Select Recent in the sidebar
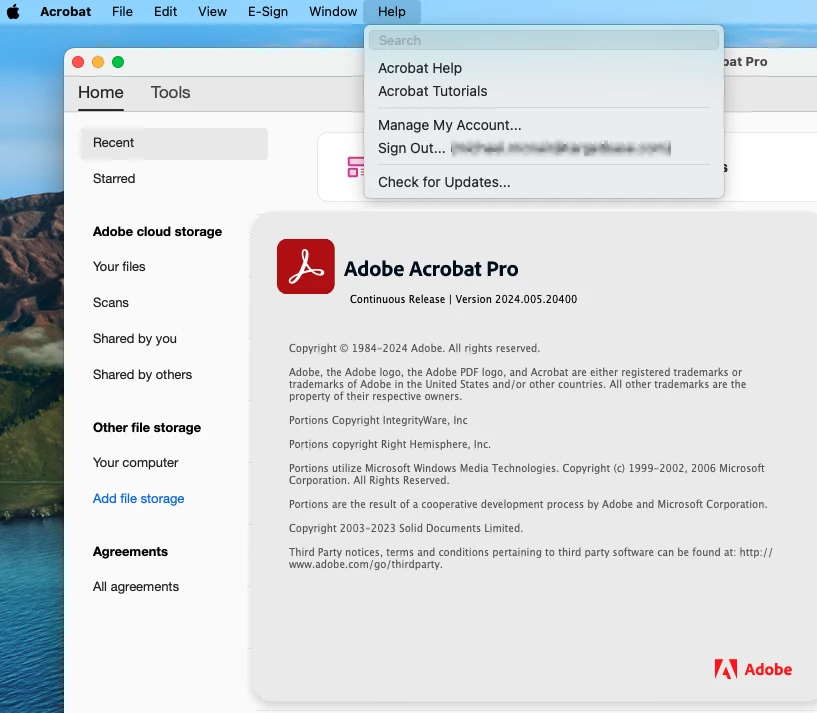Image resolution: width=817 pixels, height=713 pixels. [x=174, y=143]
